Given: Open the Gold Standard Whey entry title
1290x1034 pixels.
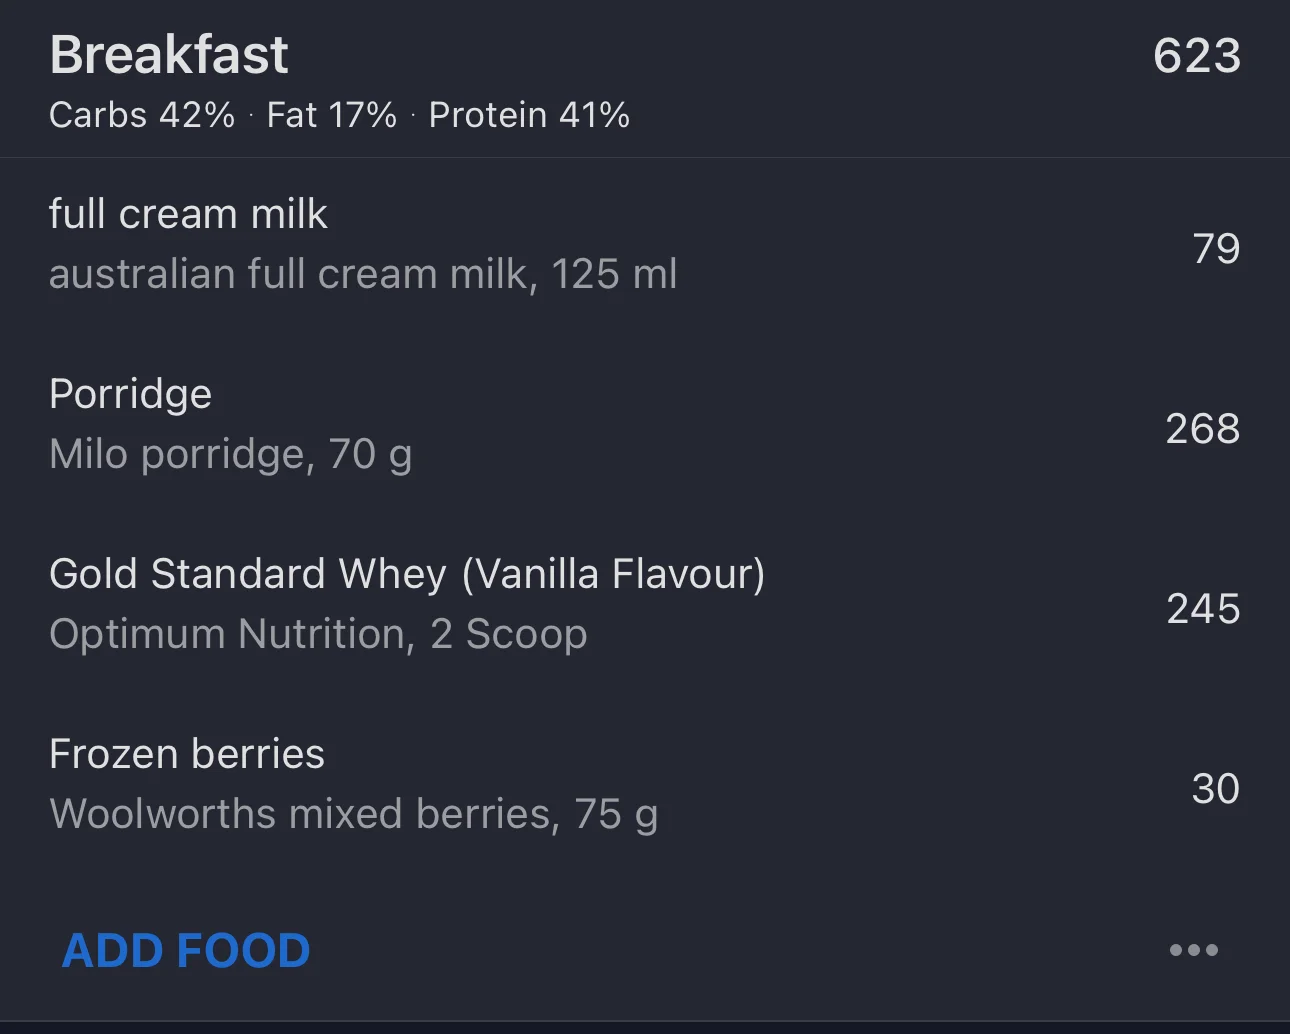Looking at the screenshot, I should pos(250,574).
